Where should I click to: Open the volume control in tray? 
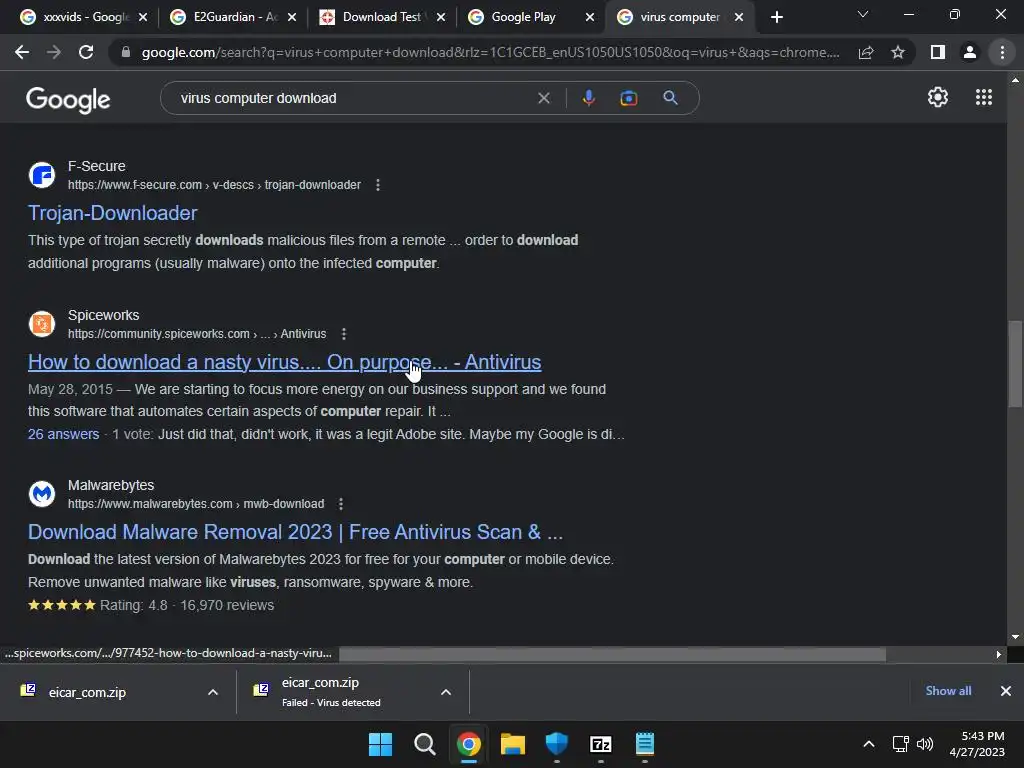(x=925, y=744)
